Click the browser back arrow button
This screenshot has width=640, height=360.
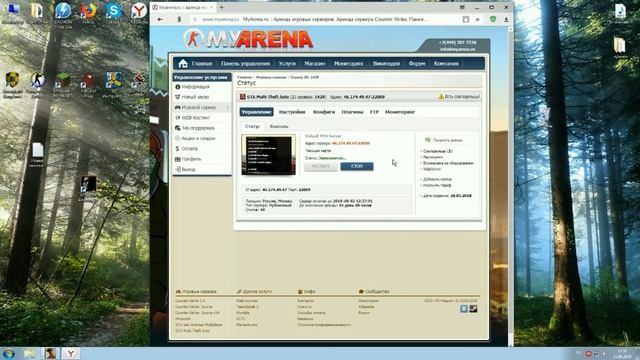point(160,19)
